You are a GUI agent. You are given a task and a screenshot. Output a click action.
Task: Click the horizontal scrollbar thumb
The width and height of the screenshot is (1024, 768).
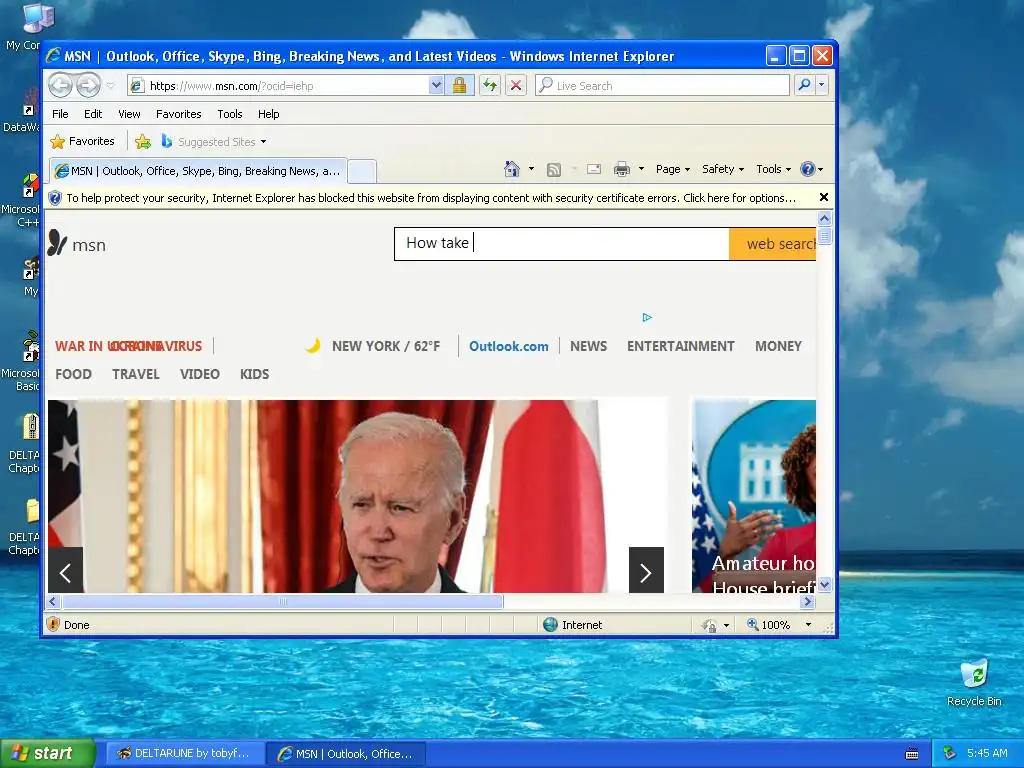(282, 601)
